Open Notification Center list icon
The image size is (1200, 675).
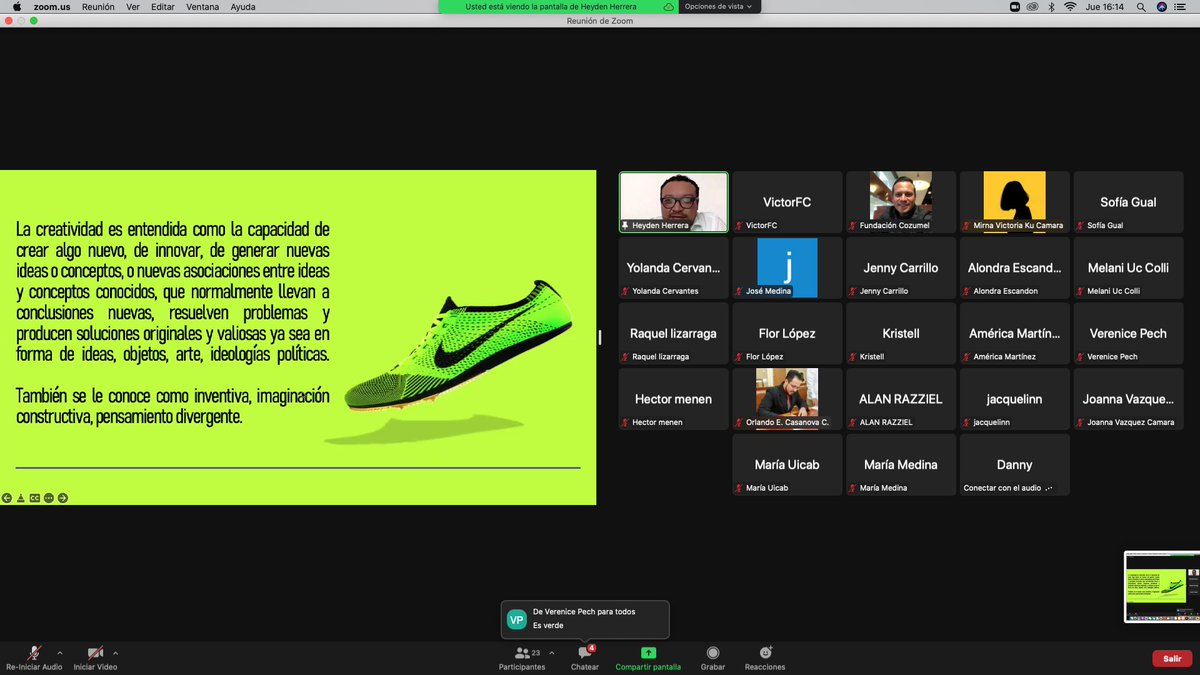tap(1182, 7)
